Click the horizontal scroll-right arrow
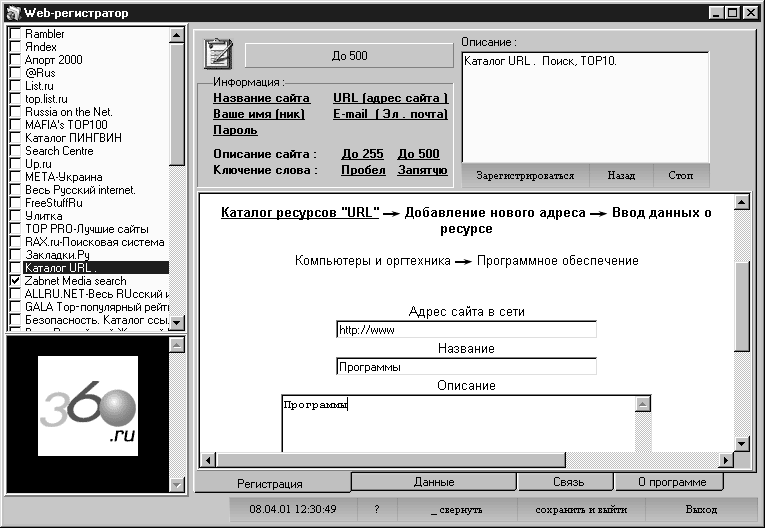The height and width of the screenshot is (528, 765). click(x=726, y=459)
